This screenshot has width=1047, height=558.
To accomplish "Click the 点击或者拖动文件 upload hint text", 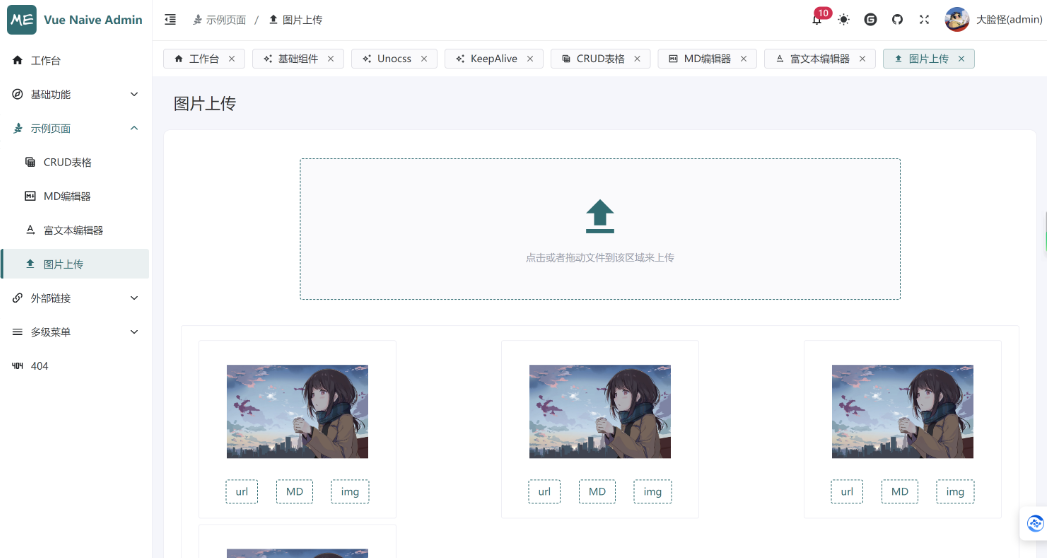I will 600,258.
